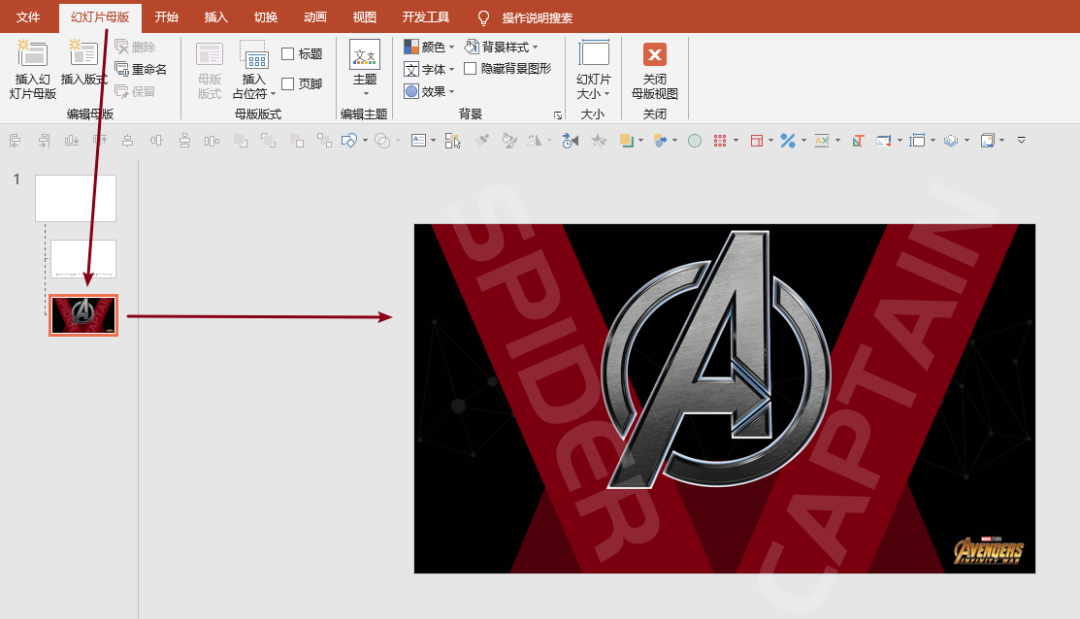Expand the Text Box dropdown arrow
1080x619 pixels.
tap(433, 140)
